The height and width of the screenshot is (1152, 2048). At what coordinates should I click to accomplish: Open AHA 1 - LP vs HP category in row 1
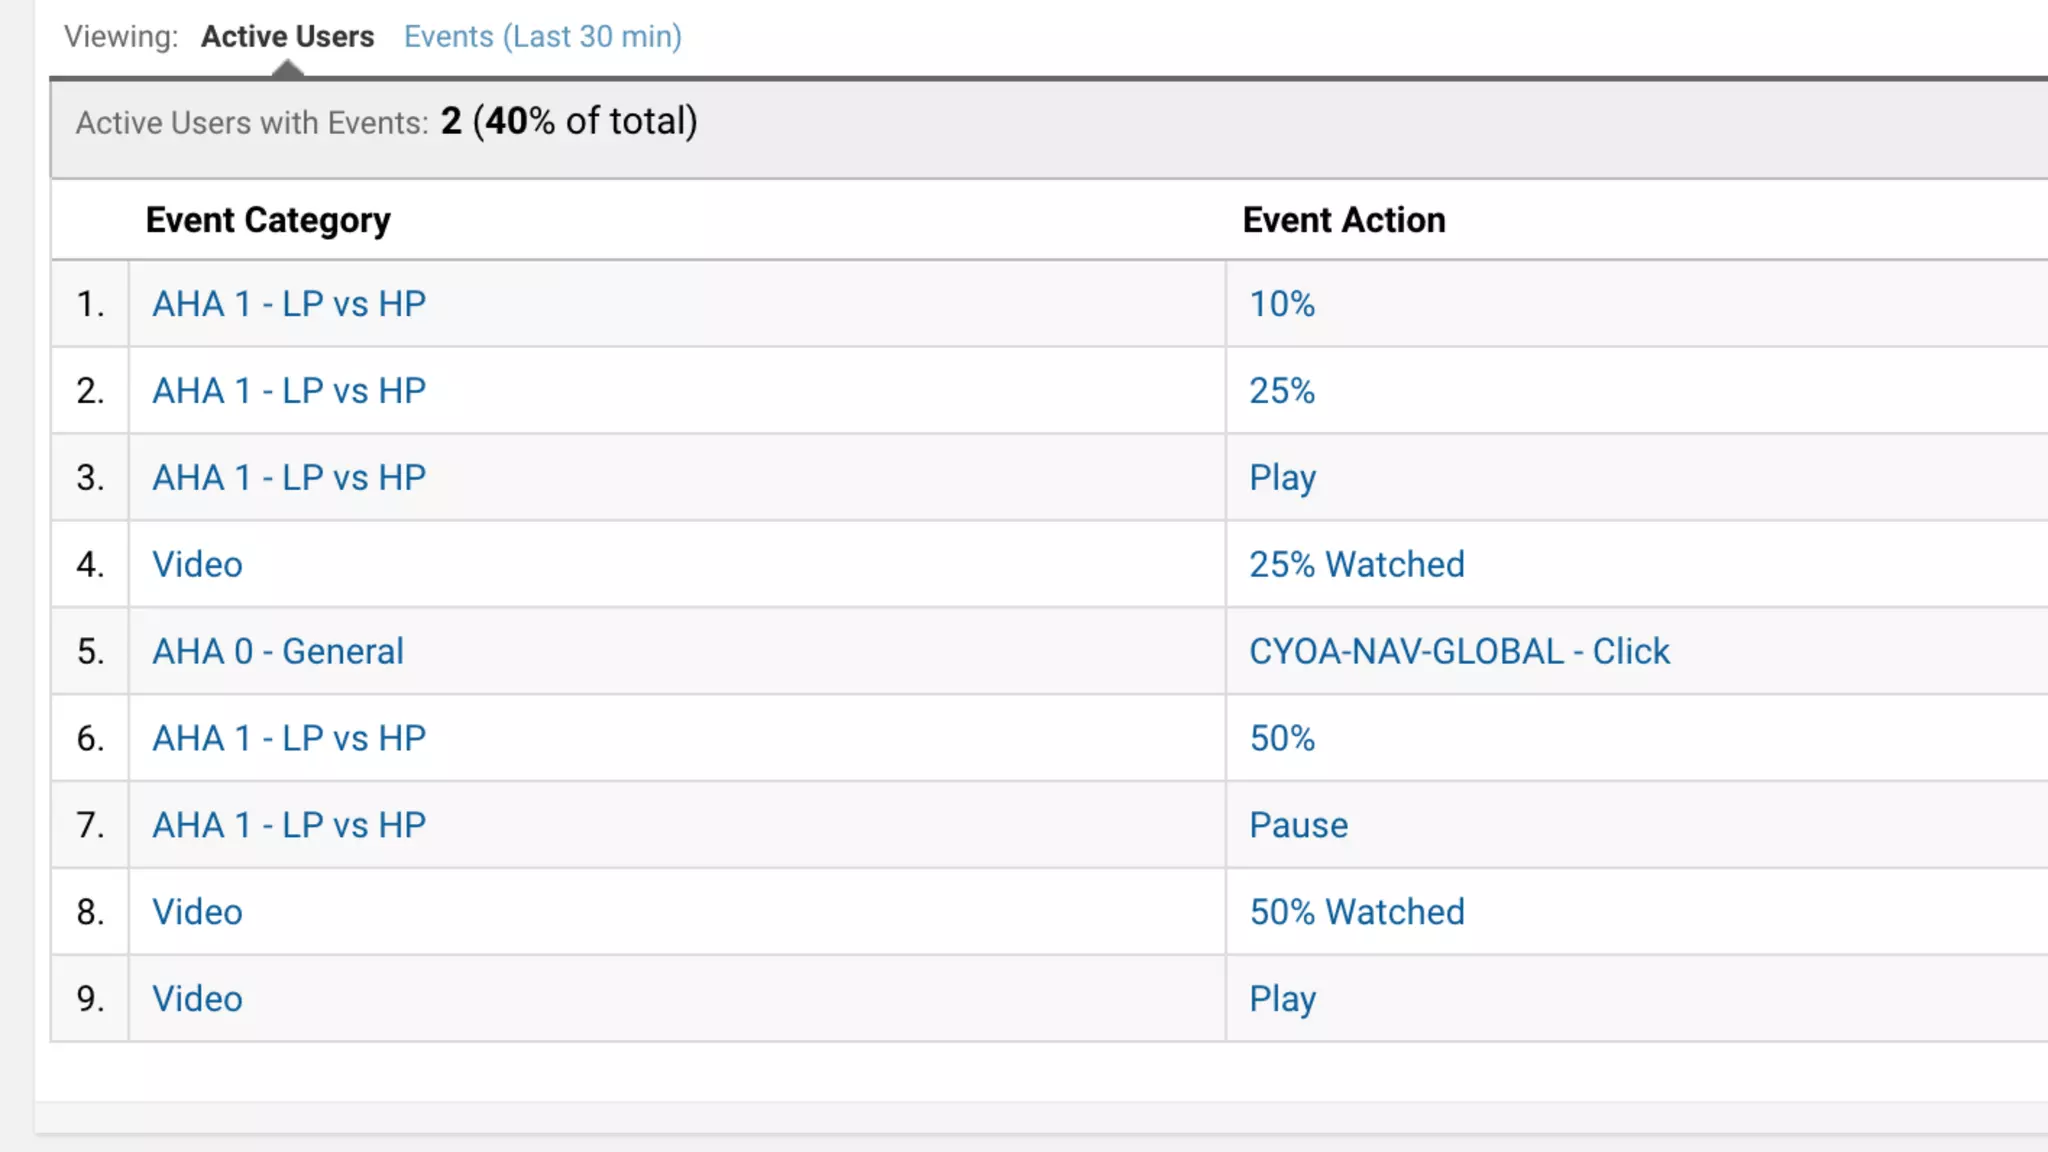click(289, 304)
